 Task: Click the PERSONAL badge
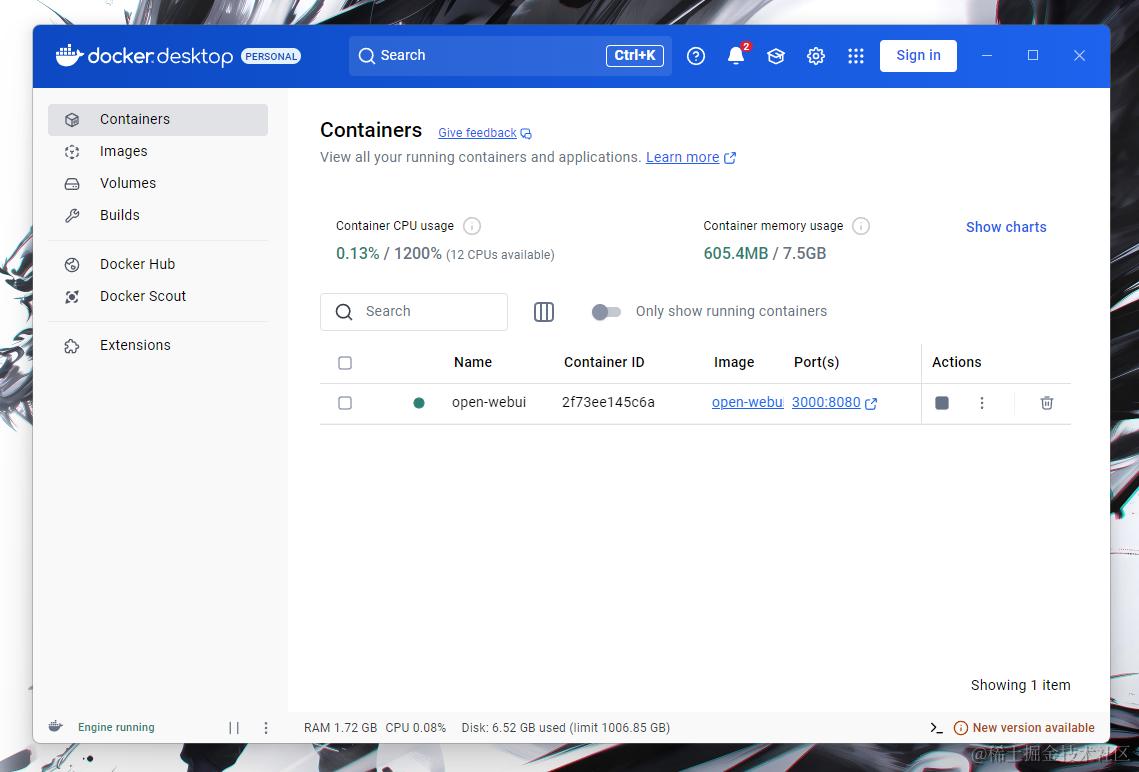(271, 56)
